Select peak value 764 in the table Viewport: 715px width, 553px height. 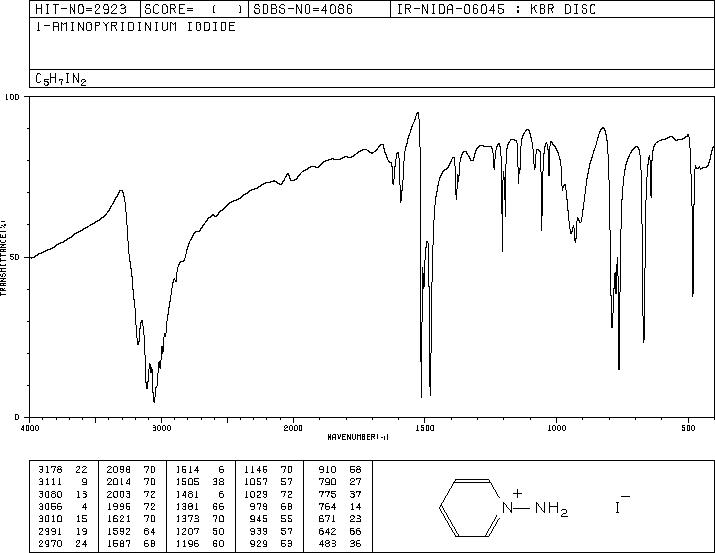(327, 506)
